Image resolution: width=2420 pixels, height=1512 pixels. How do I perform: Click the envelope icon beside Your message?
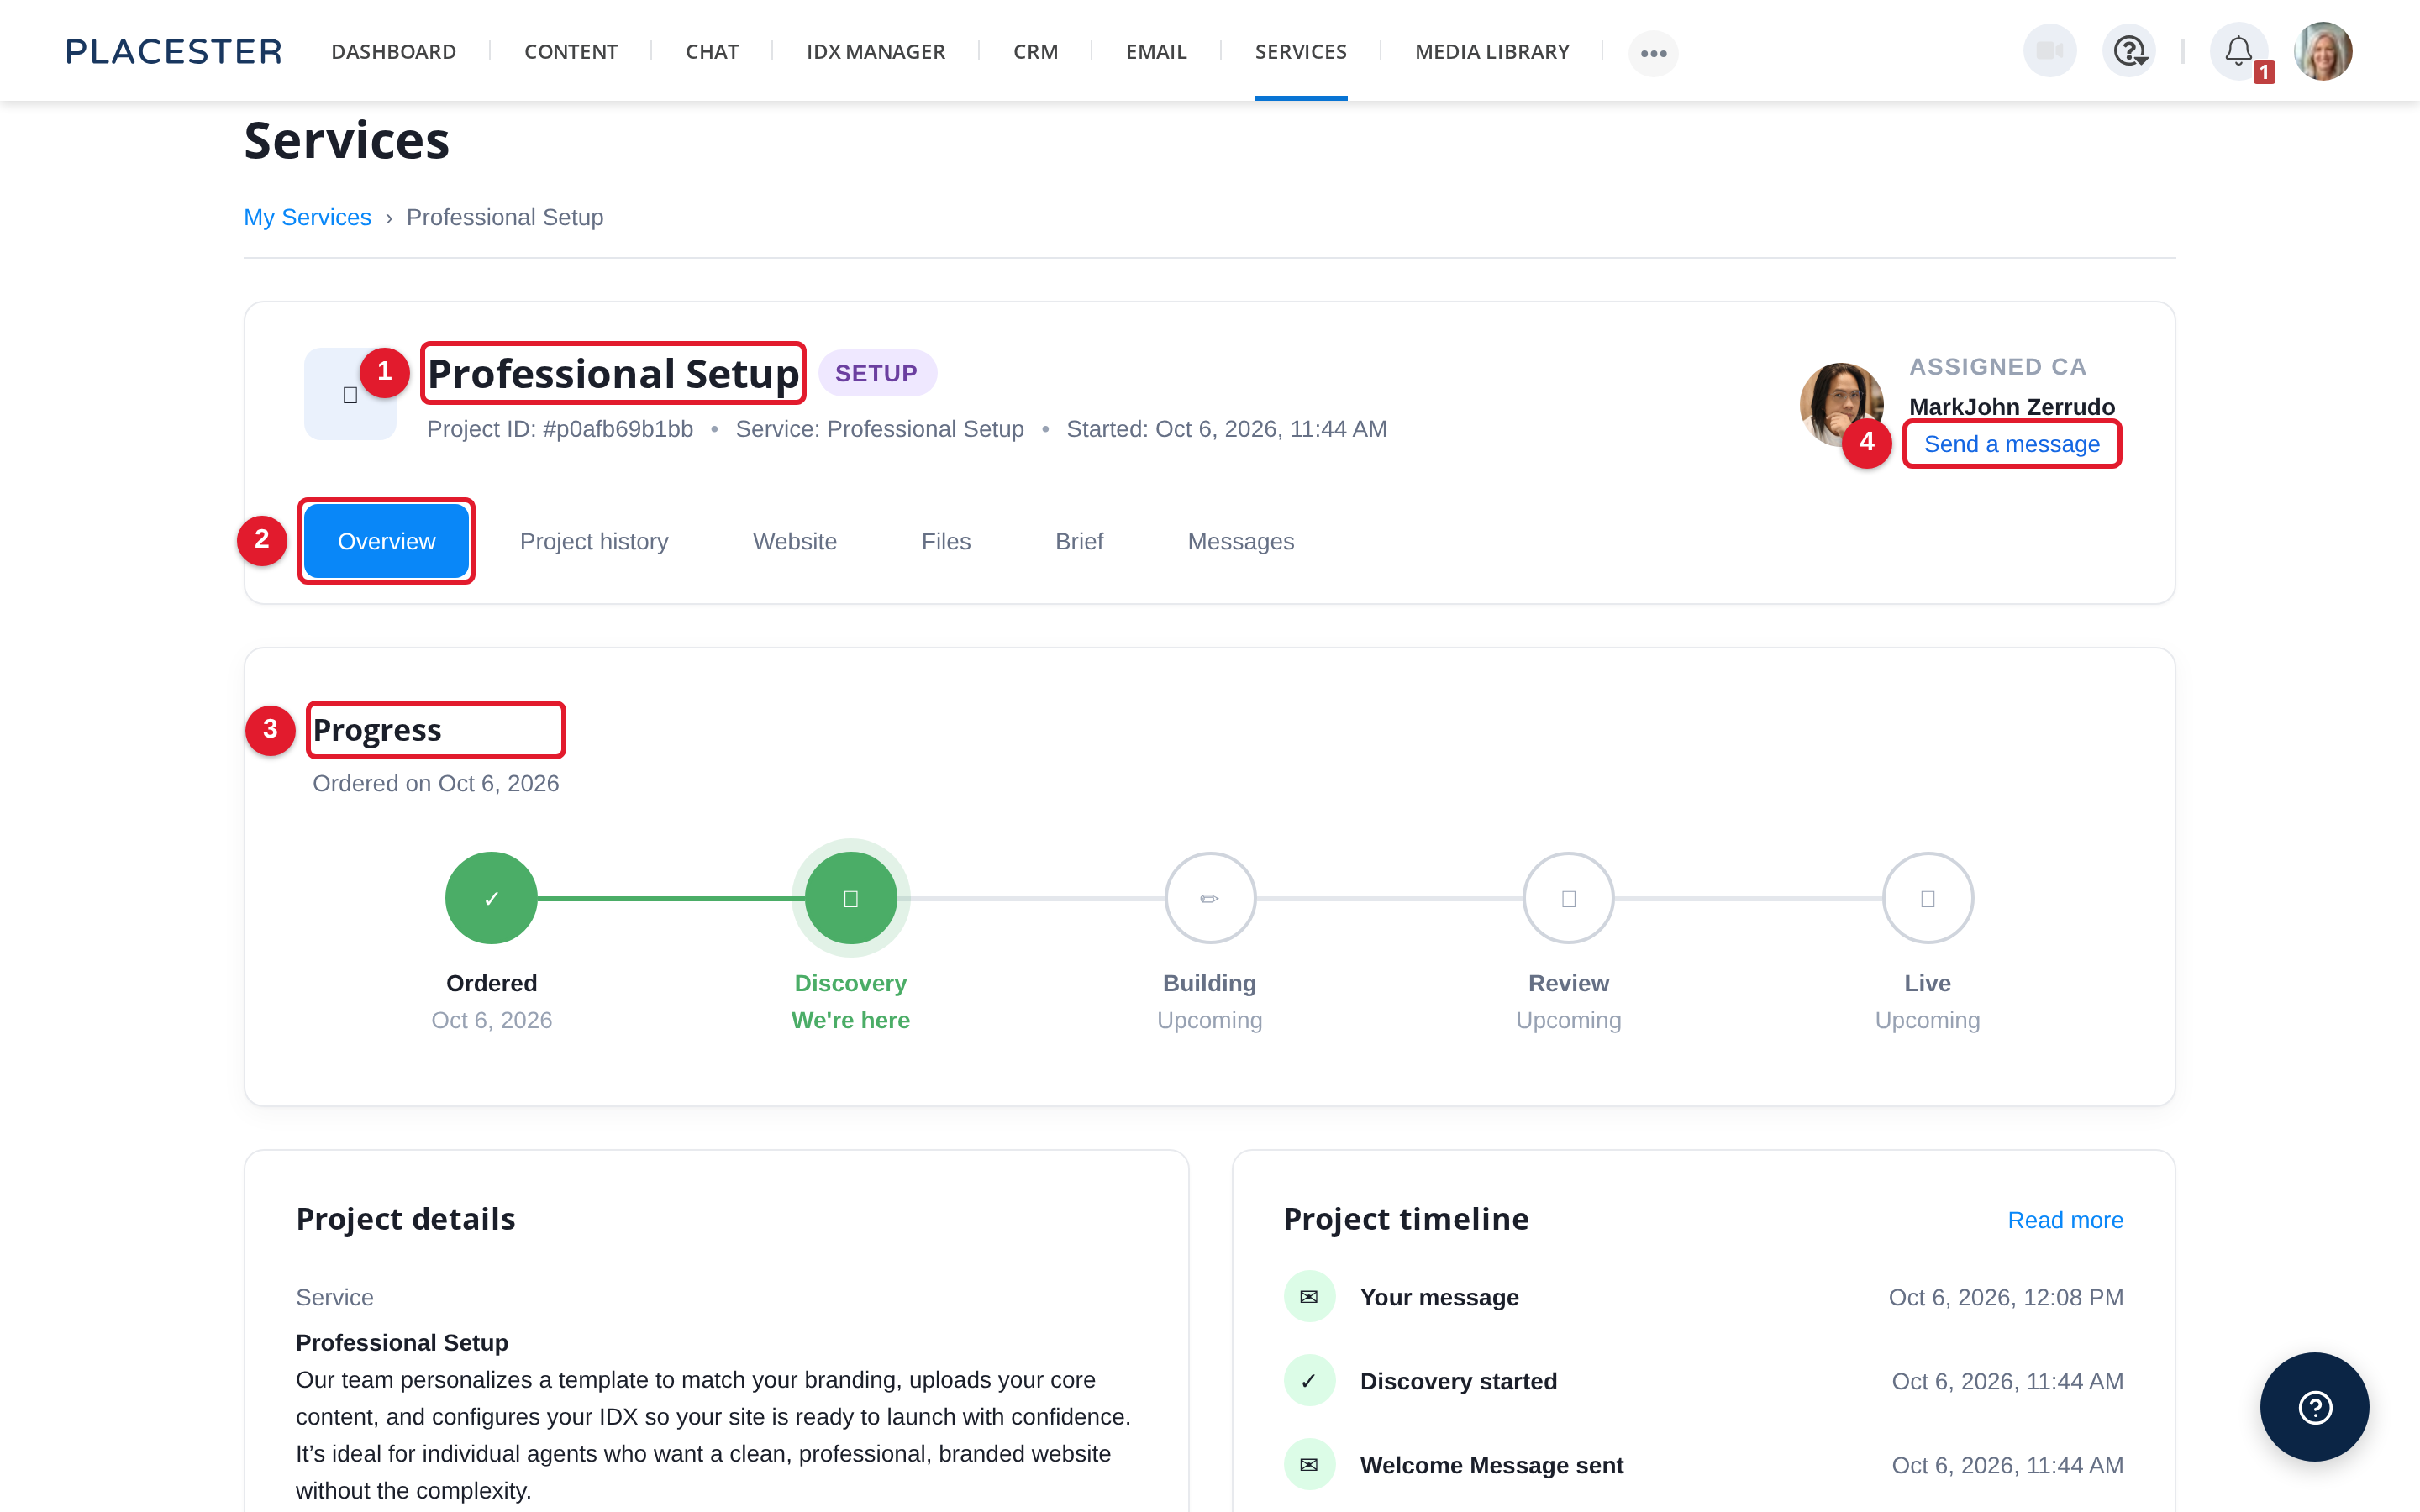point(1309,1297)
